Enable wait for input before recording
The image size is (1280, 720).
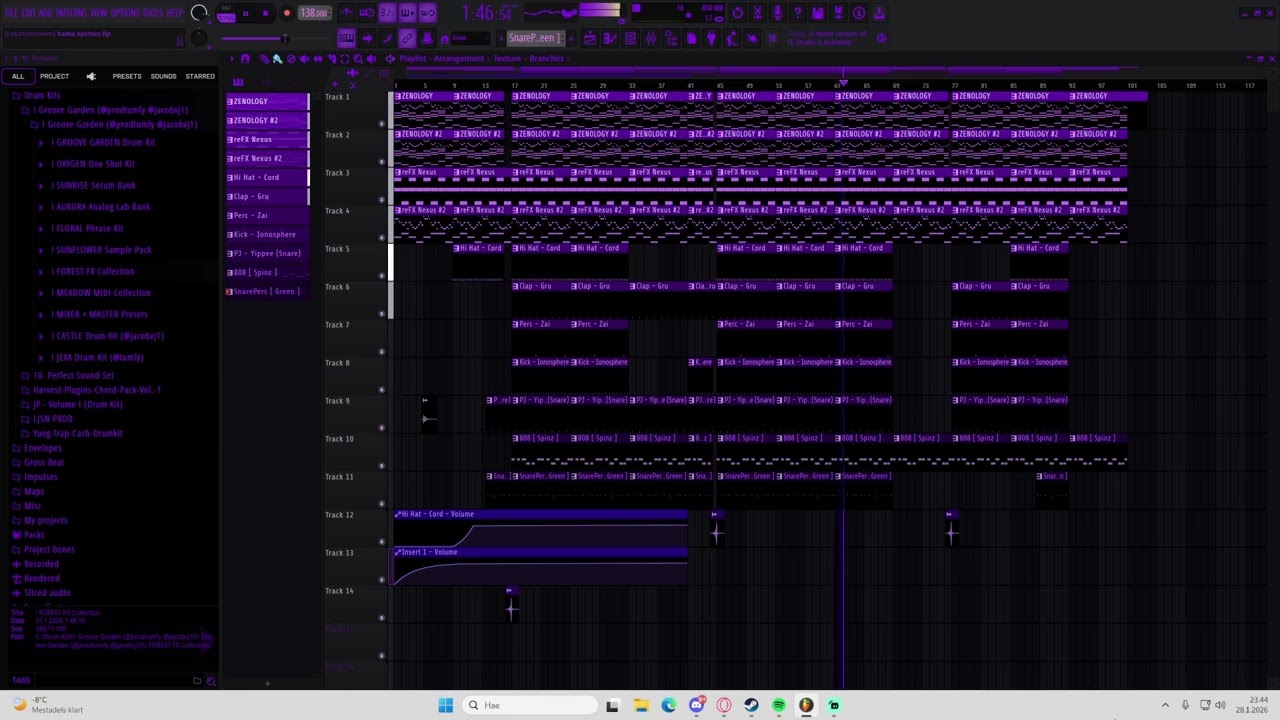(366, 13)
